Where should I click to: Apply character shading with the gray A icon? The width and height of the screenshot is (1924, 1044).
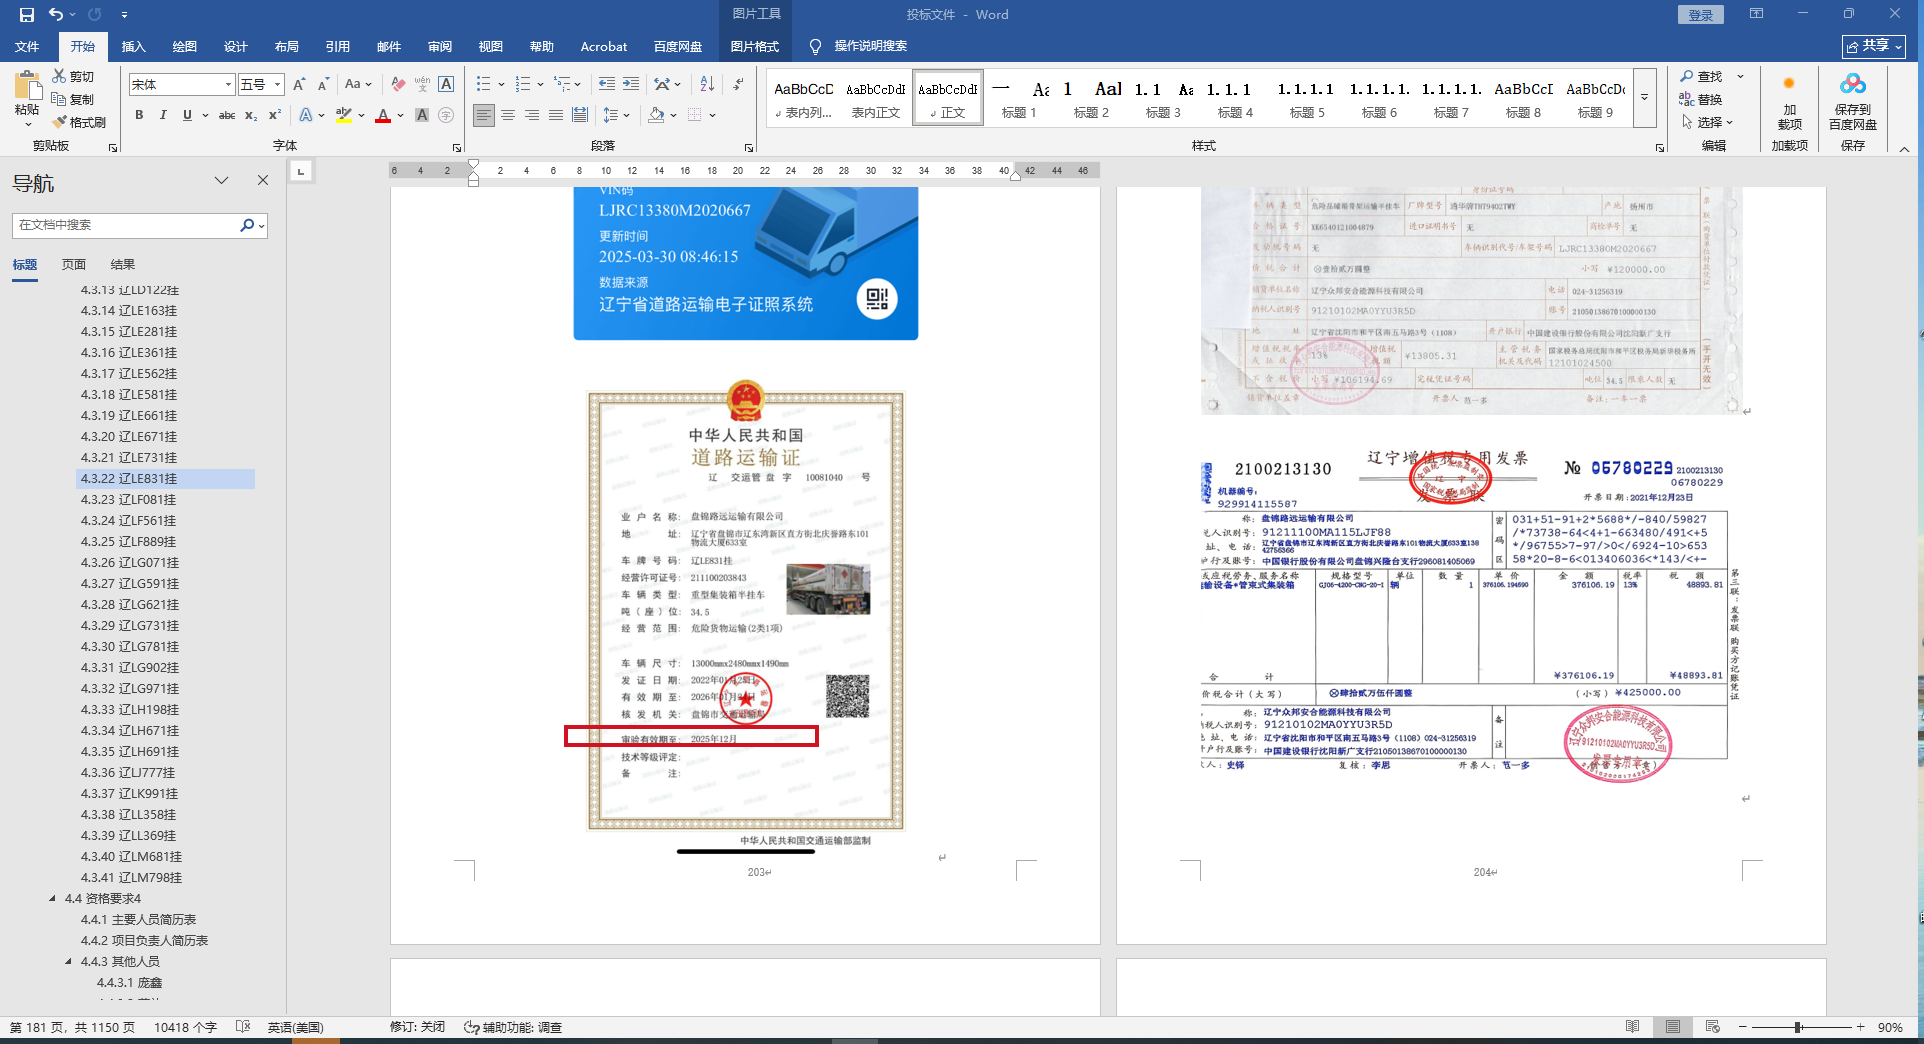pyautogui.click(x=422, y=116)
